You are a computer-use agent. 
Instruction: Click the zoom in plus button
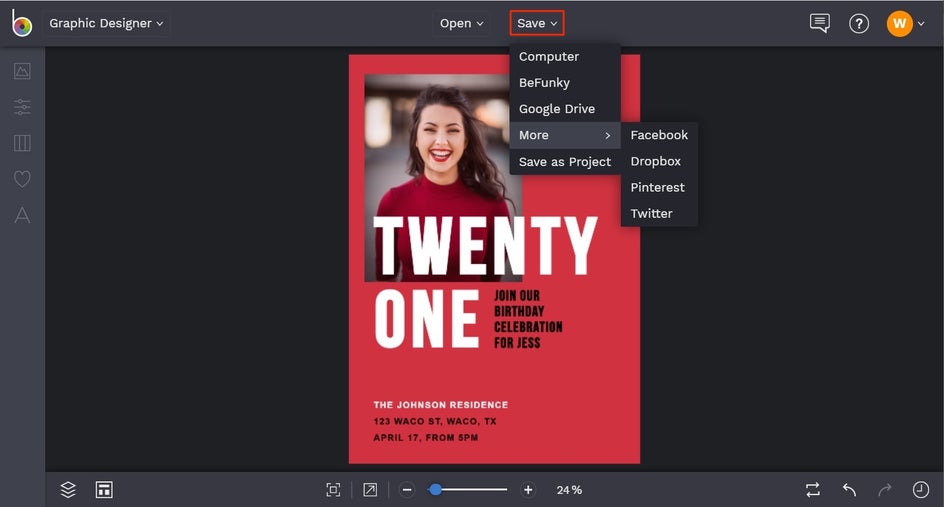coord(528,490)
